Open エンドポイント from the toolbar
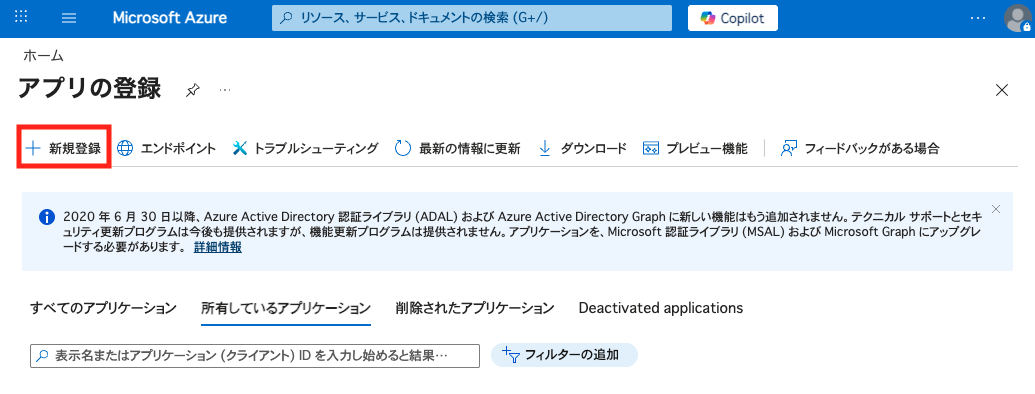The image size is (1035, 394). 166,148
